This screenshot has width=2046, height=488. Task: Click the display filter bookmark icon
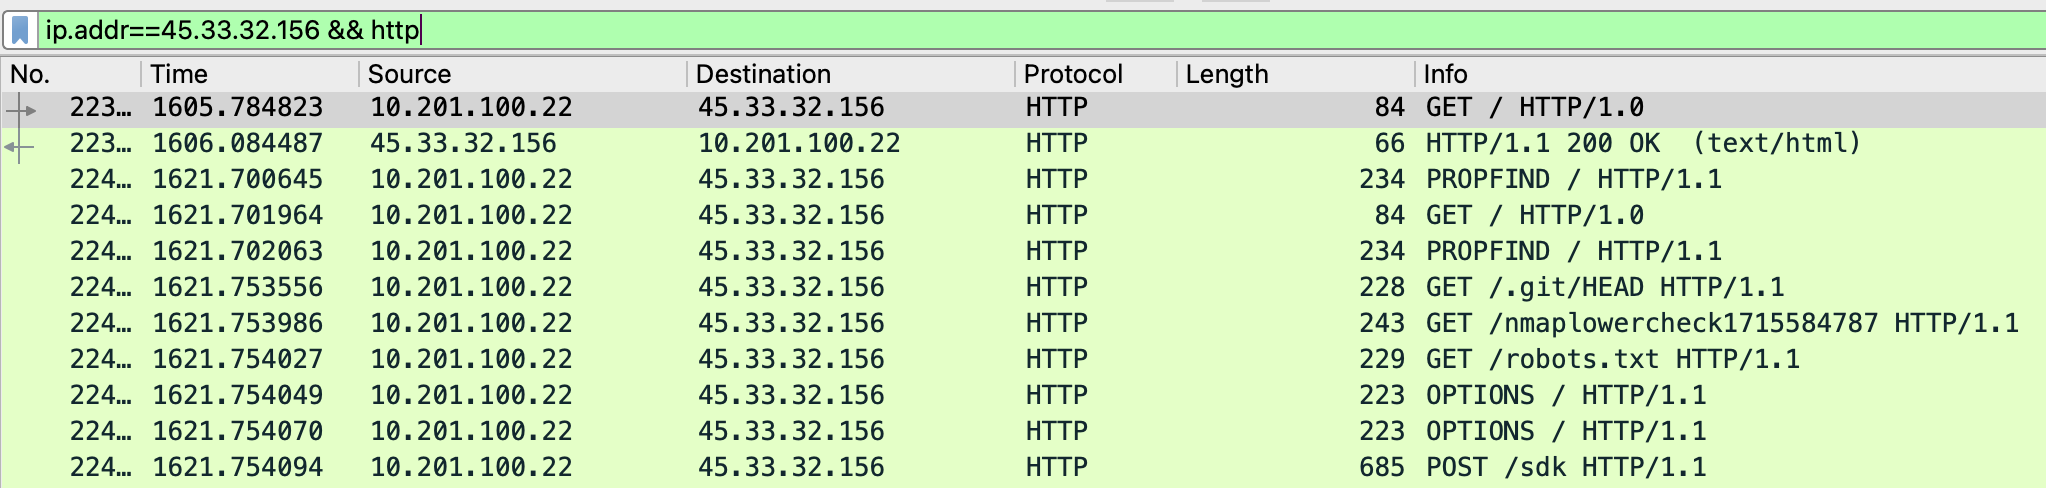pos(20,30)
